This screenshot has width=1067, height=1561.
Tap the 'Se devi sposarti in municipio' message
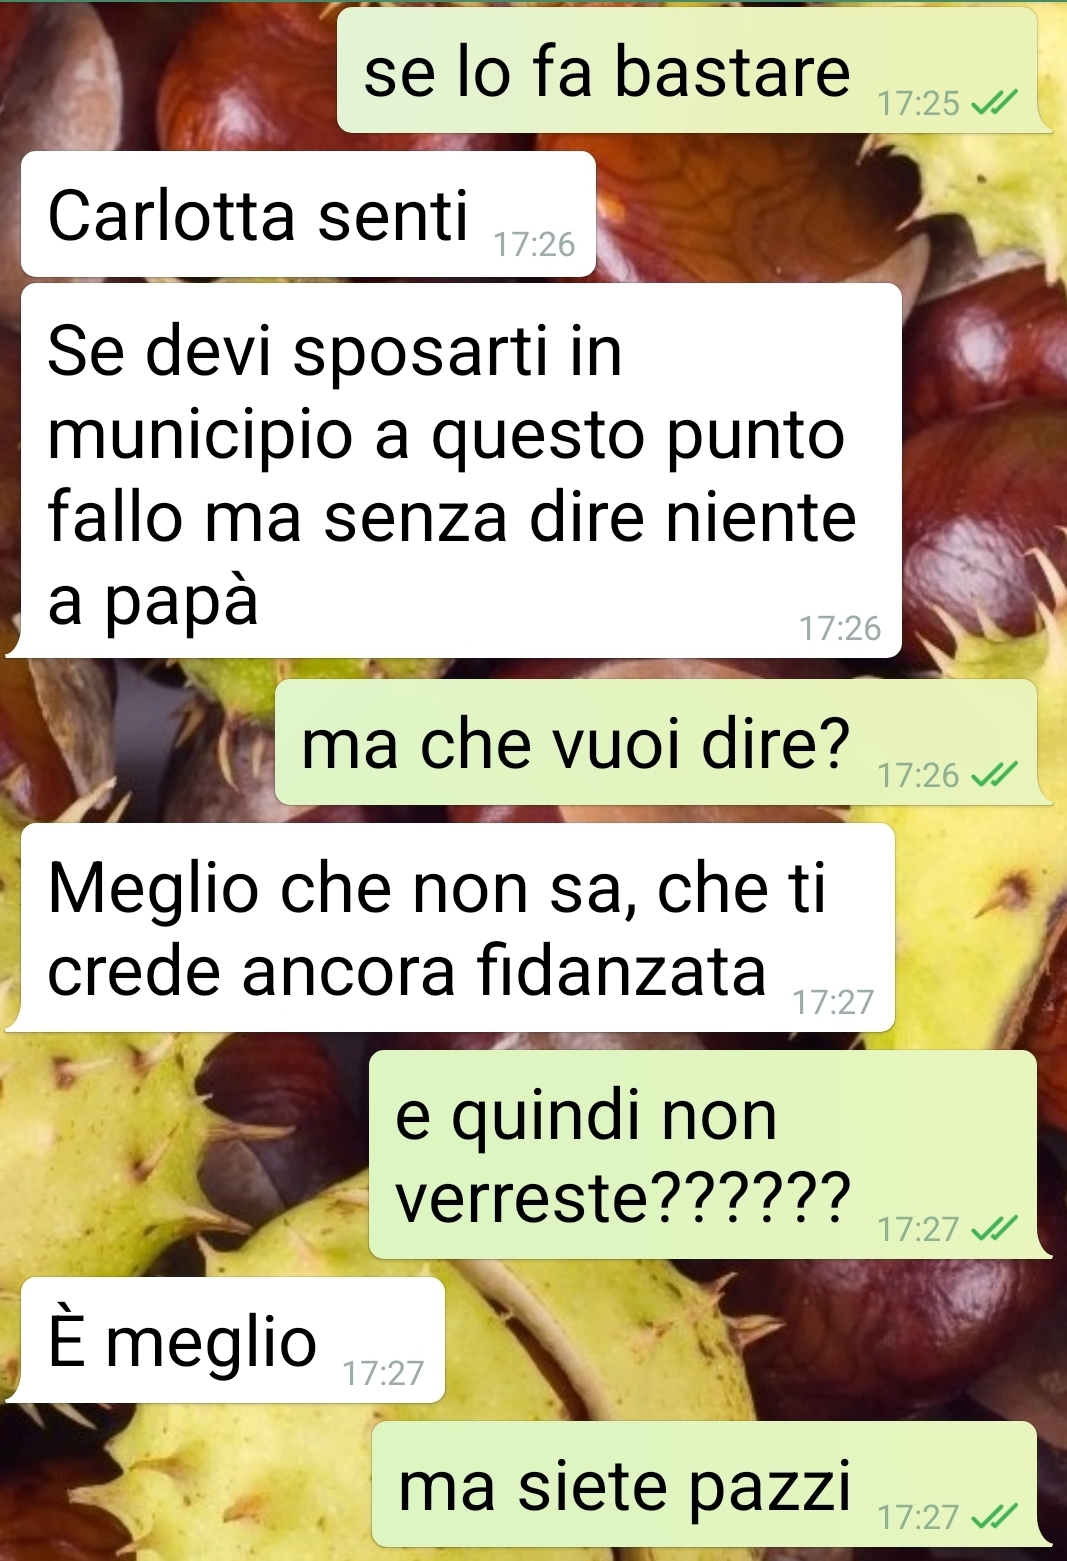pyautogui.click(x=461, y=470)
